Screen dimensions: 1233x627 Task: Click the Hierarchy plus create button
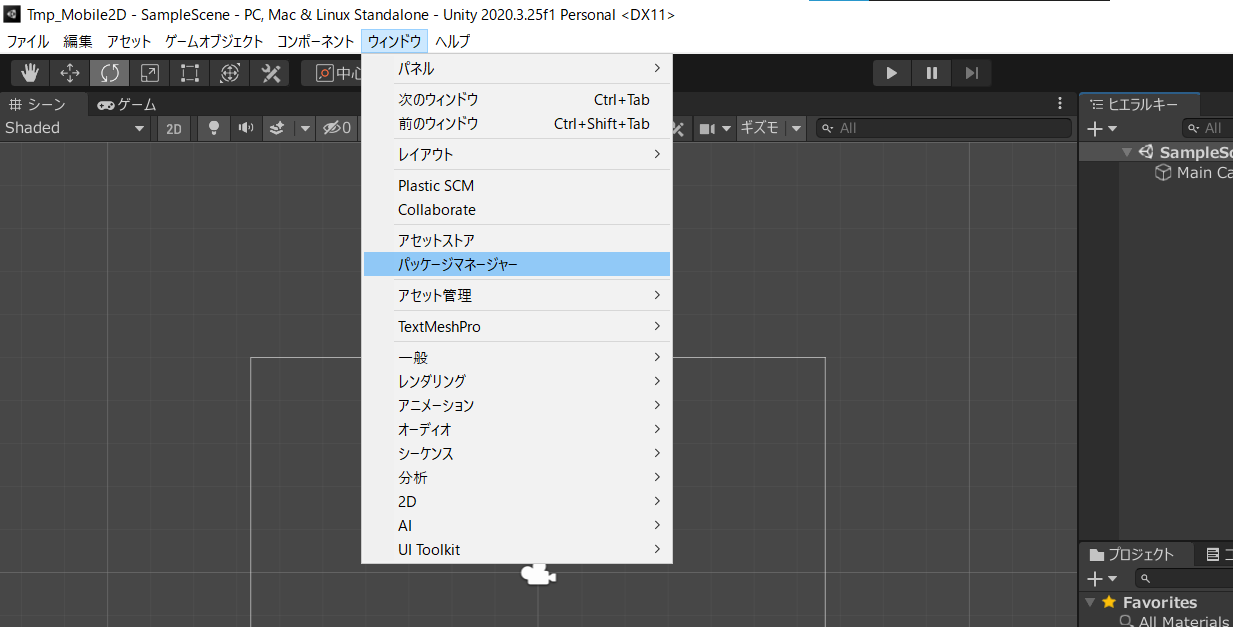click(1094, 129)
